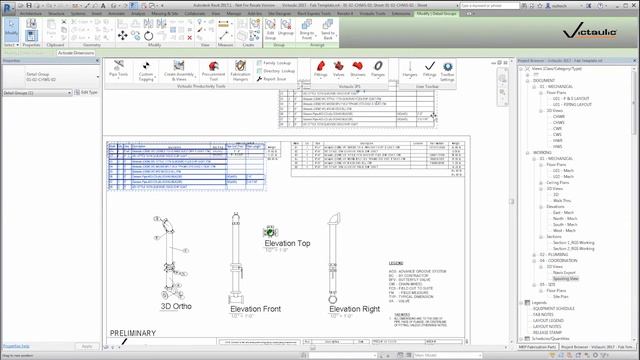This screenshot has width=640, height=360.
Task: Click the Save icon in quick access toolbar
Action: click(29, 6)
